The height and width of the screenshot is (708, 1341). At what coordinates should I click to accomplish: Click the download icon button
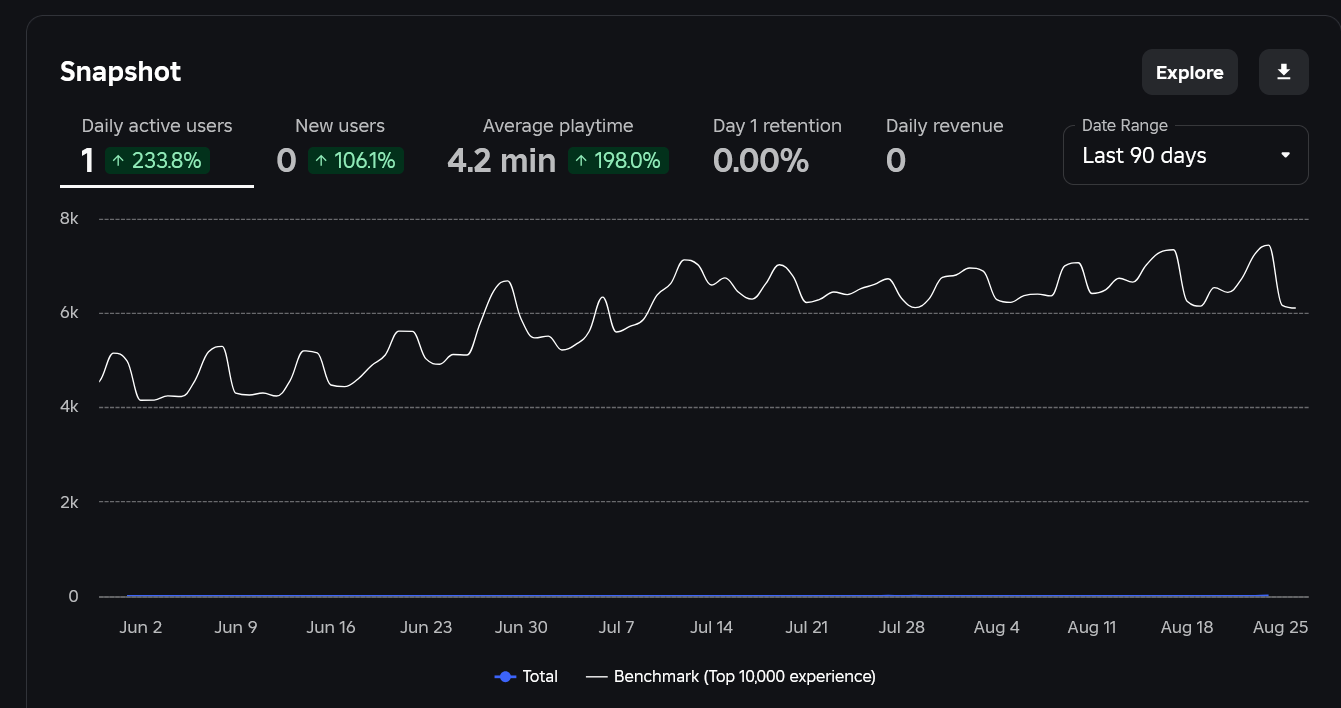1284,72
